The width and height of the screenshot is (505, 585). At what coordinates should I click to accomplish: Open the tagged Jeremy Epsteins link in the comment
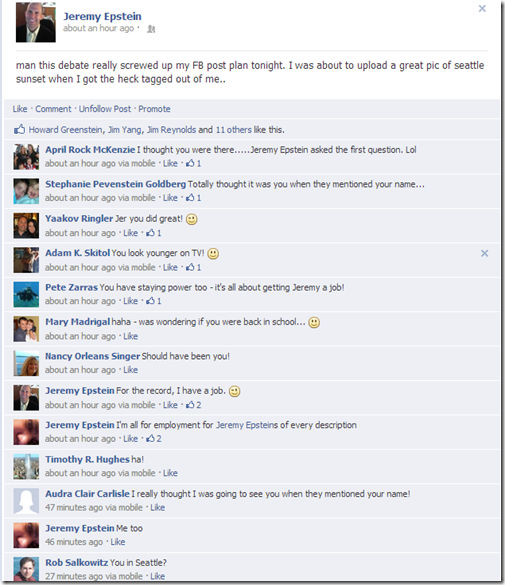tap(247, 425)
